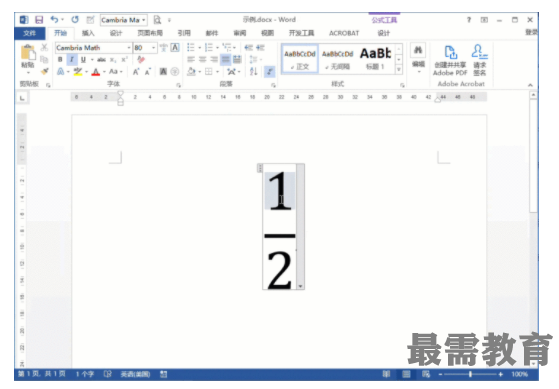Click the Decrease Indent icon
The width and height of the screenshot is (559, 389).
point(248,47)
